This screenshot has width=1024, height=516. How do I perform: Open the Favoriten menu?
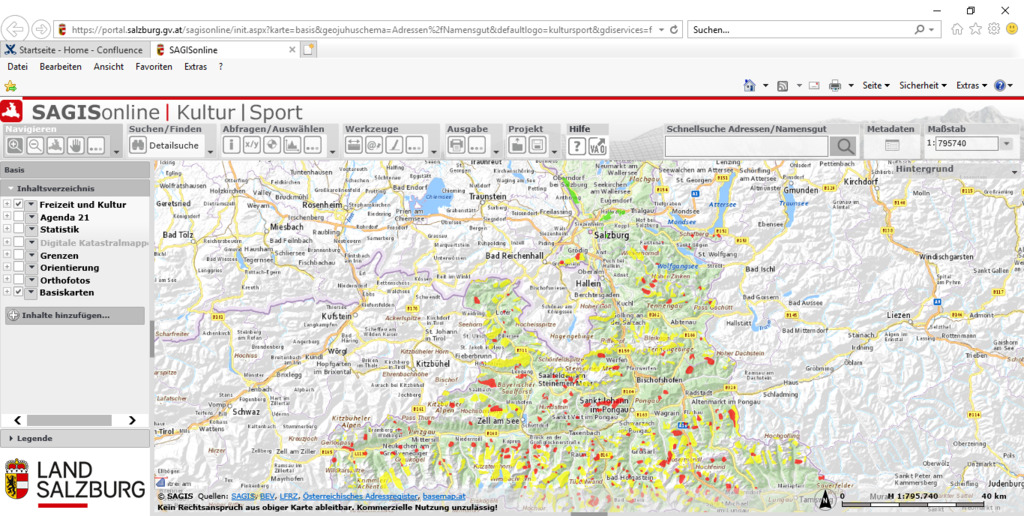point(154,67)
